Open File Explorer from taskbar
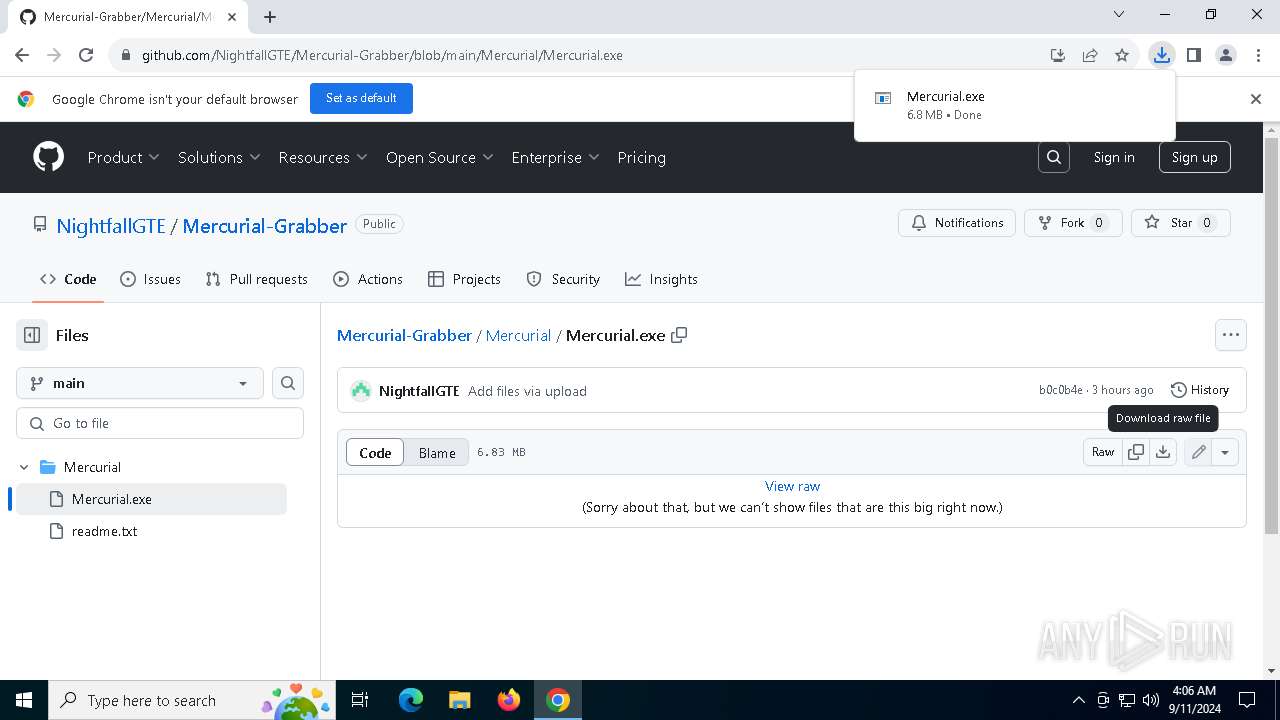Viewport: 1280px width, 720px height. (x=459, y=700)
